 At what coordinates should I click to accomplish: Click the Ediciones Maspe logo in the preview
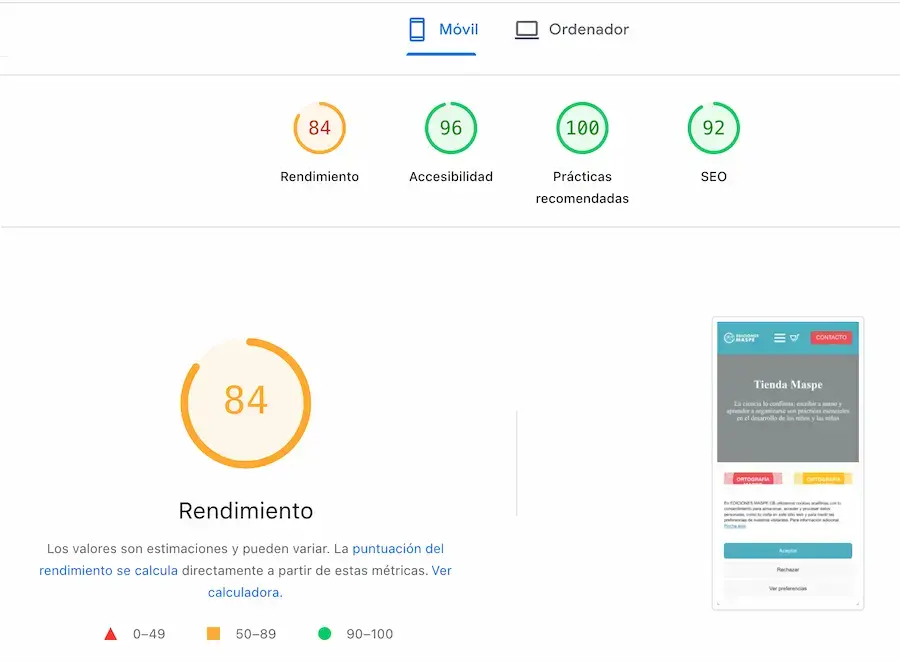742,338
